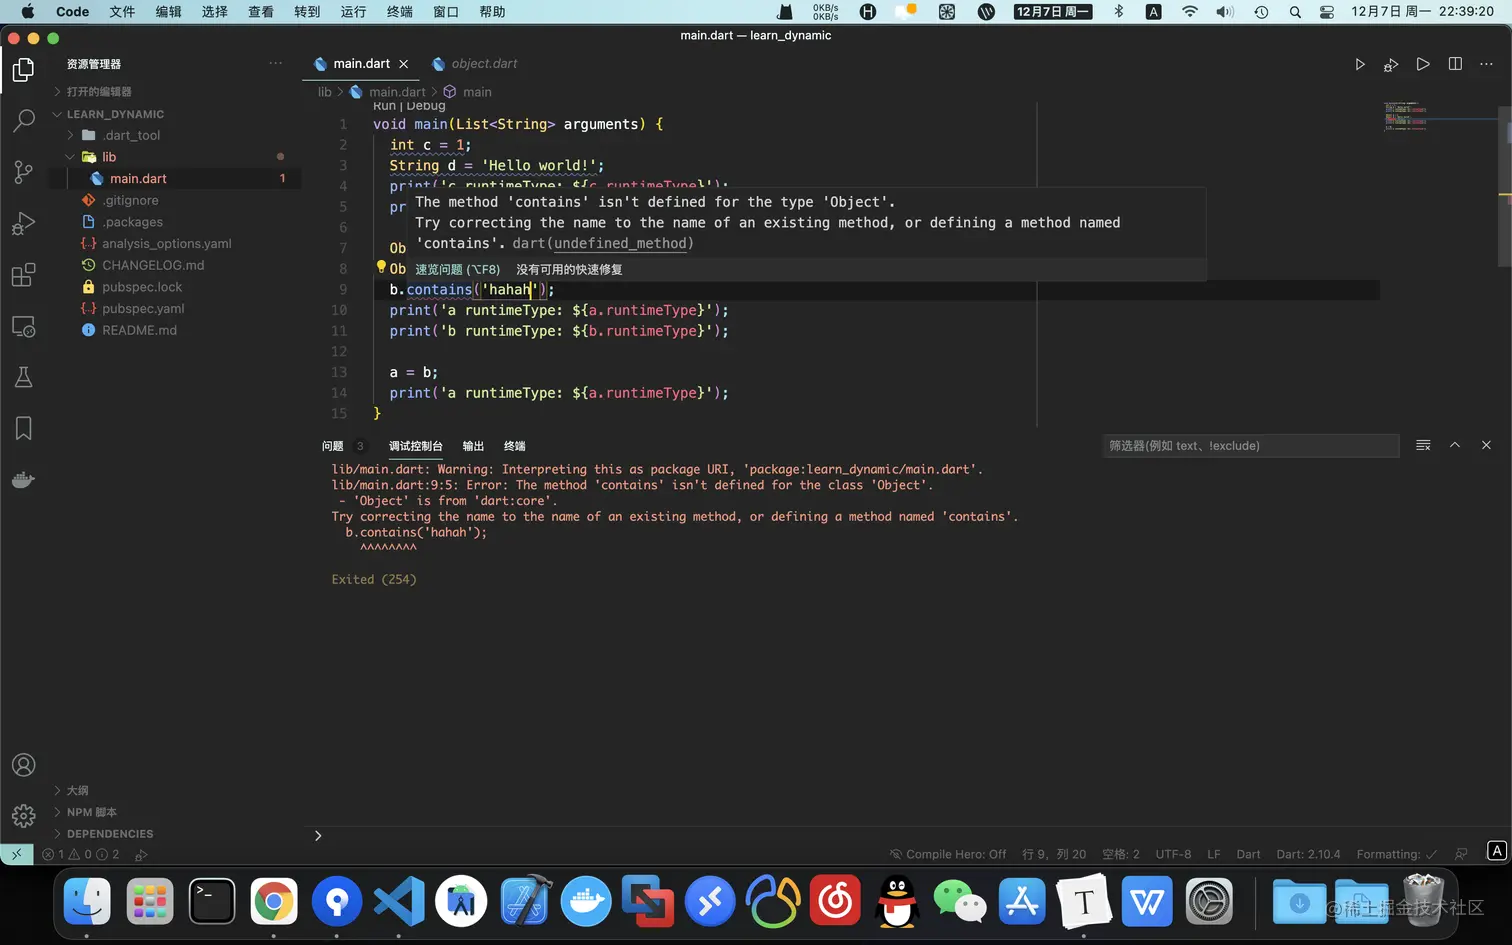Open pubspec.yaml in file tree

(x=175, y=309)
